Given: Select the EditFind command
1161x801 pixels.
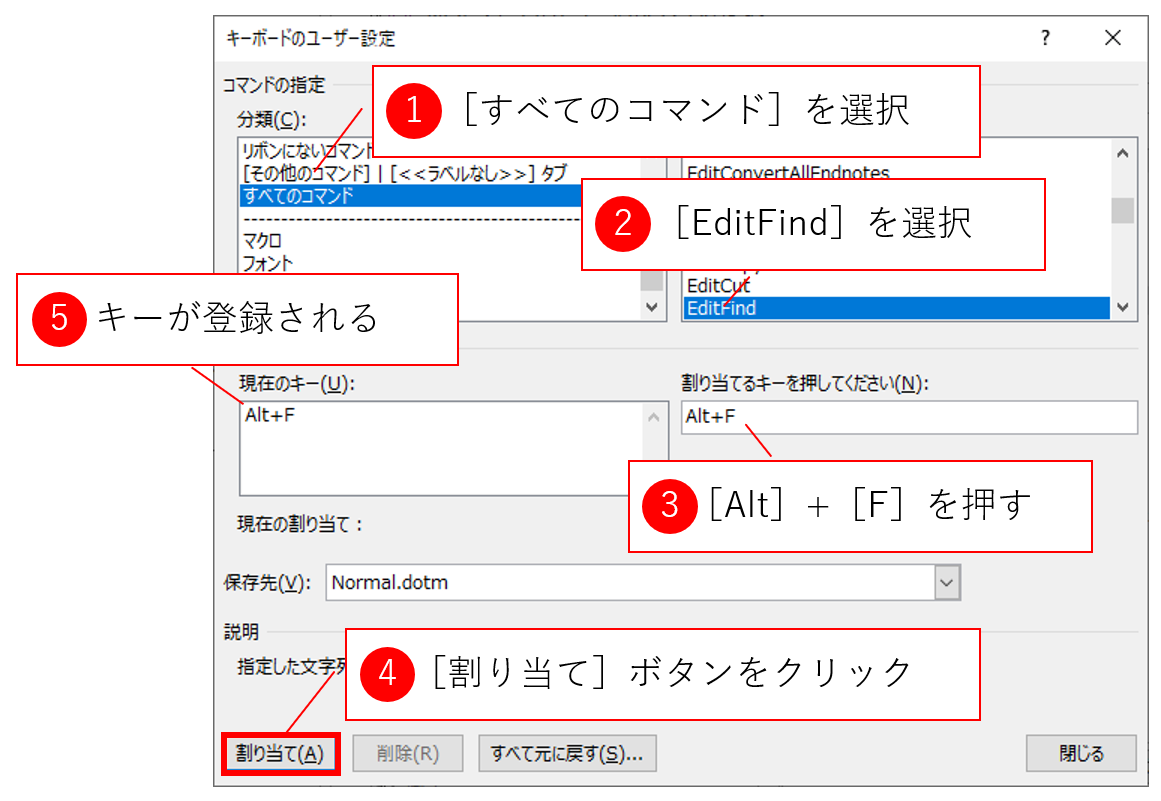Looking at the screenshot, I should (720, 308).
